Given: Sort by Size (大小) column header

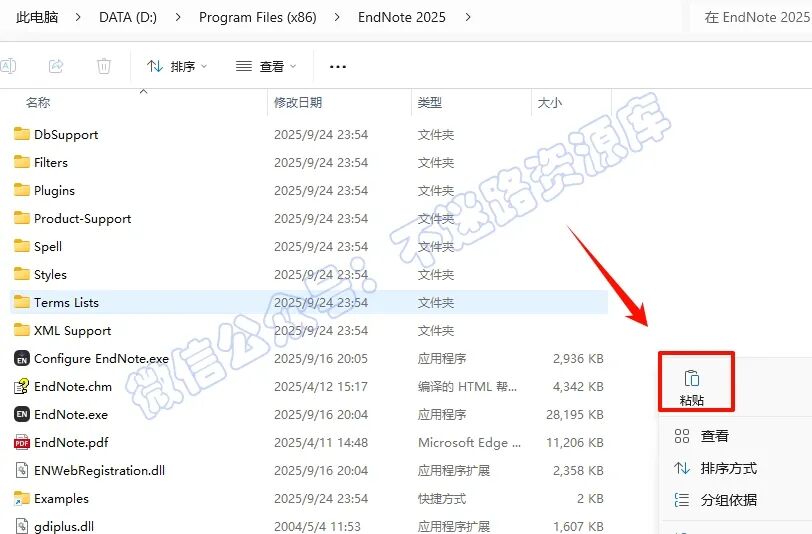Looking at the screenshot, I should point(549,103).
